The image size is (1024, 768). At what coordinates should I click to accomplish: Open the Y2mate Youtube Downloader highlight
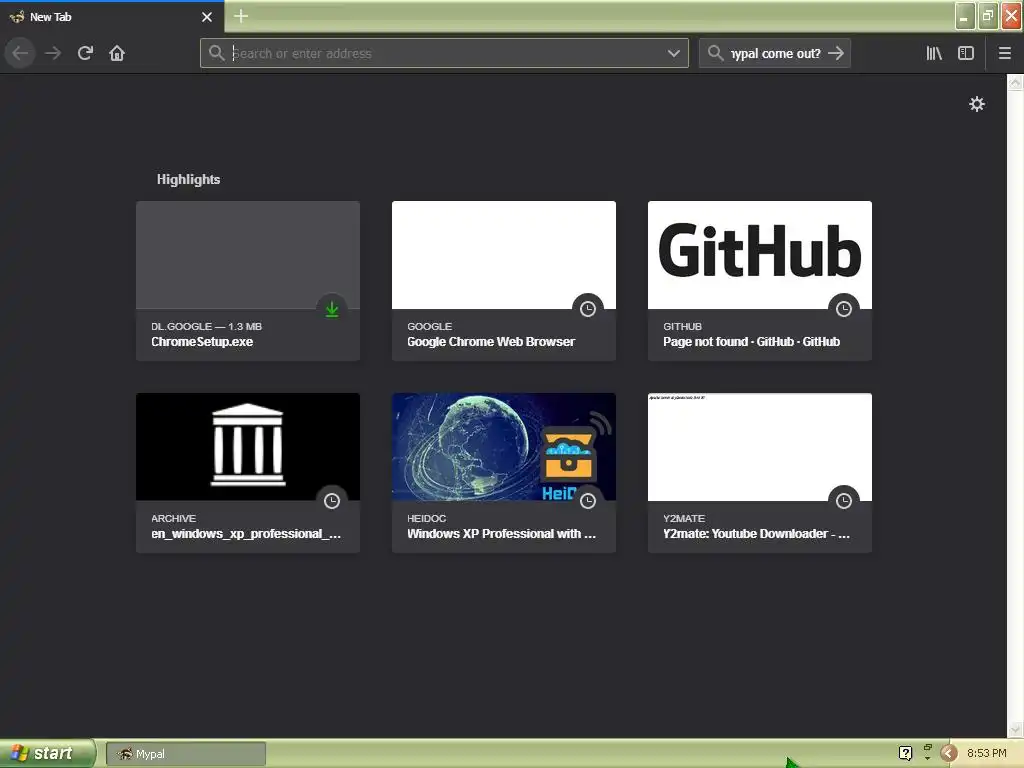click(x=760, y=473)
